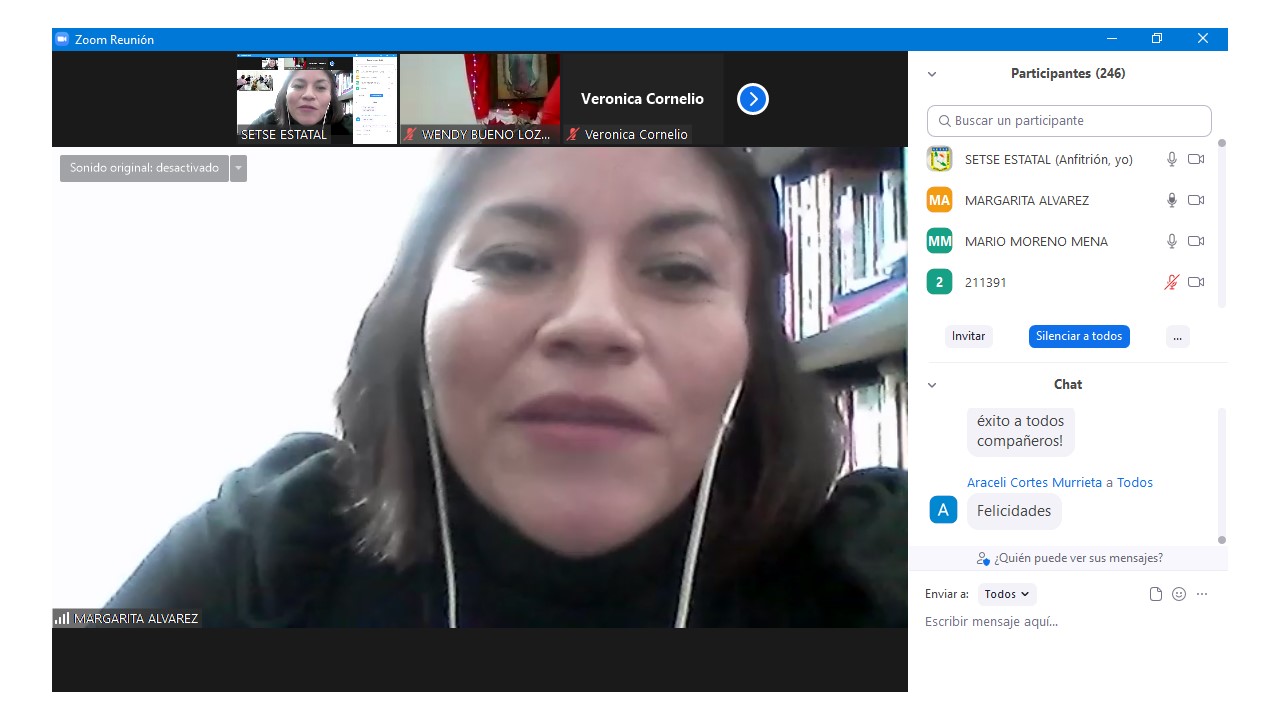
Task: Click the chat panel scrollbar
Action: pyautogui.click(x=1221, y=476)
